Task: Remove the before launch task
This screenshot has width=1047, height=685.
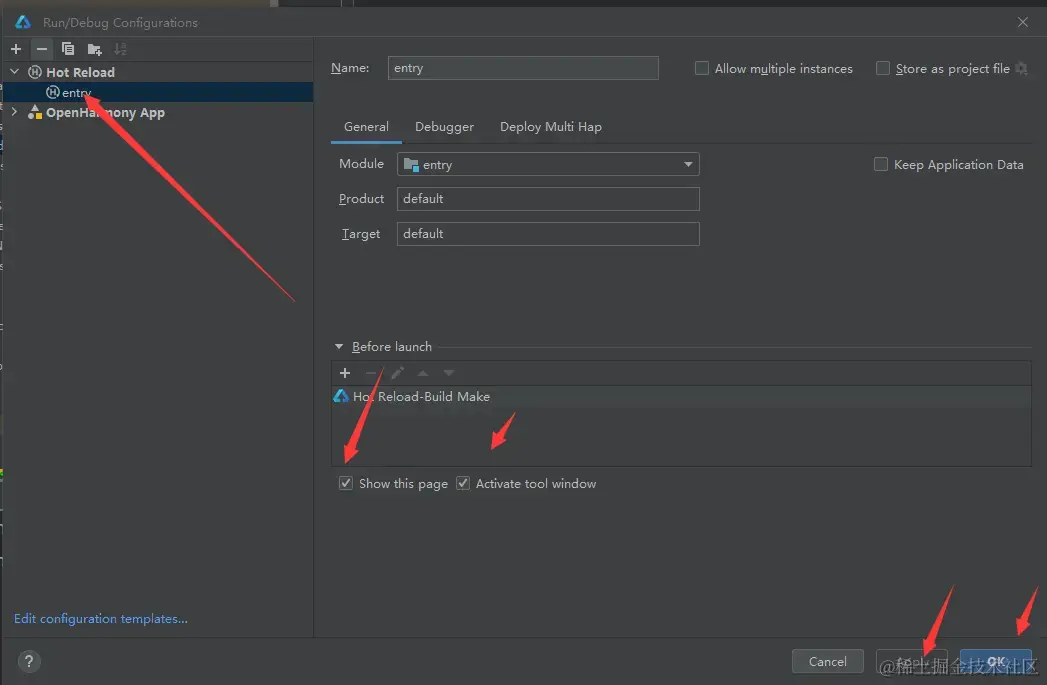Action: click(371, 373)
